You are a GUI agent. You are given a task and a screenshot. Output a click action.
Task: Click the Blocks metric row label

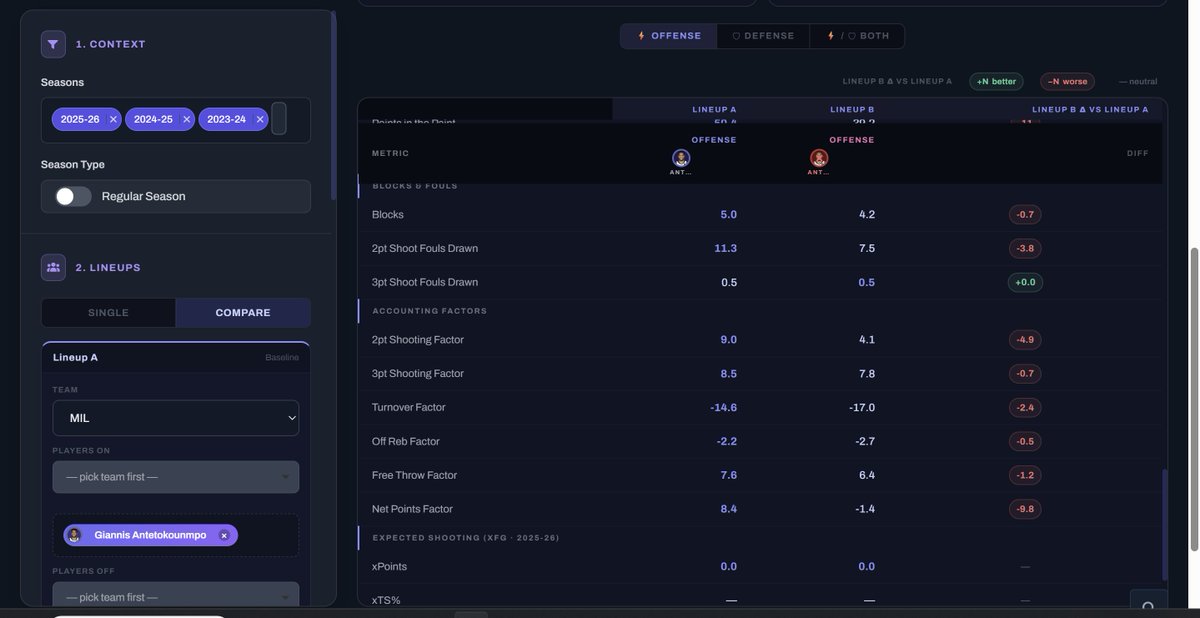click(x=388, y=214)
